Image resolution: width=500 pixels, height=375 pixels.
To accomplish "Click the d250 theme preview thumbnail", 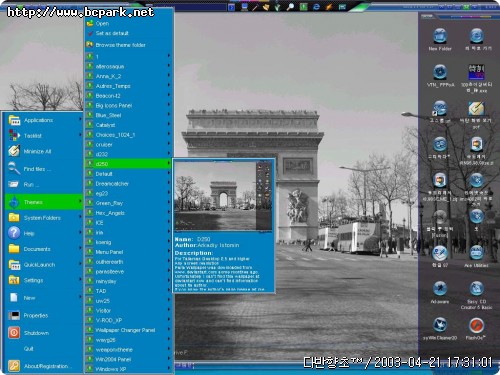I will [x=223, y=196].
